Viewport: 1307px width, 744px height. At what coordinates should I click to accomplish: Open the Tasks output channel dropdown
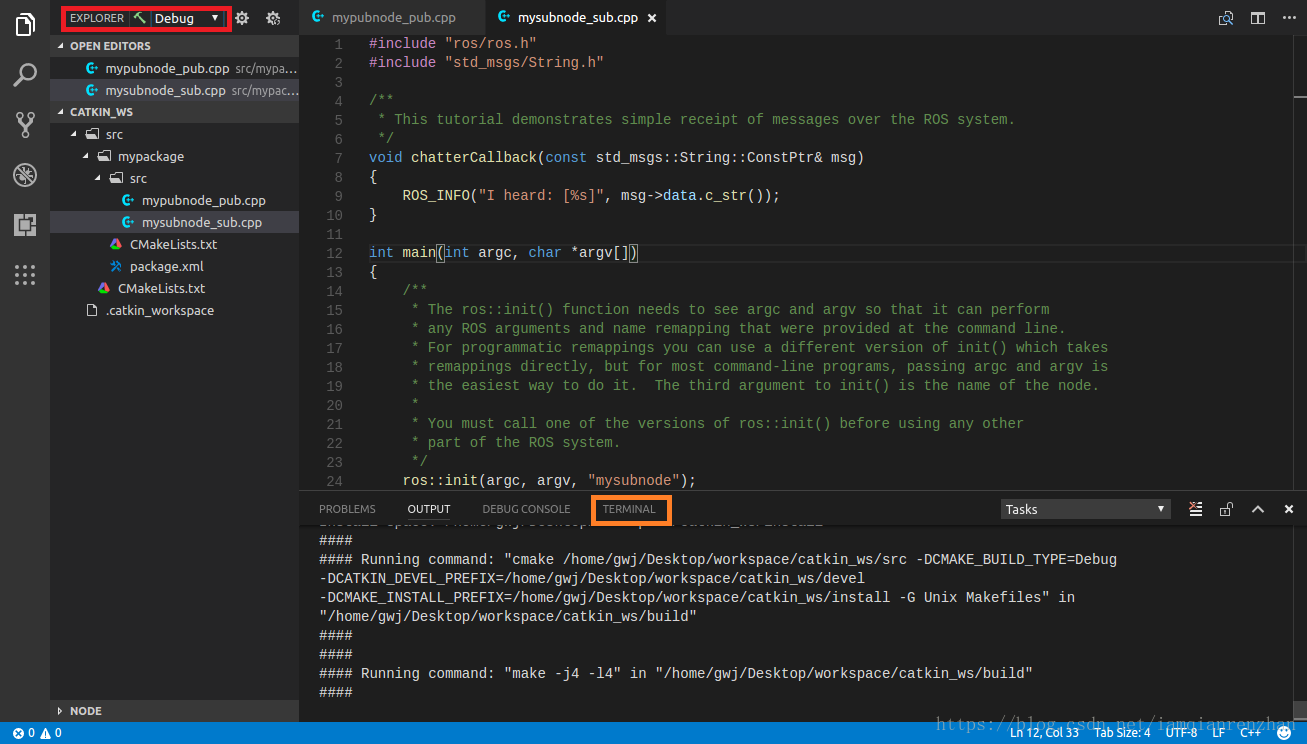coord(1085,509)
